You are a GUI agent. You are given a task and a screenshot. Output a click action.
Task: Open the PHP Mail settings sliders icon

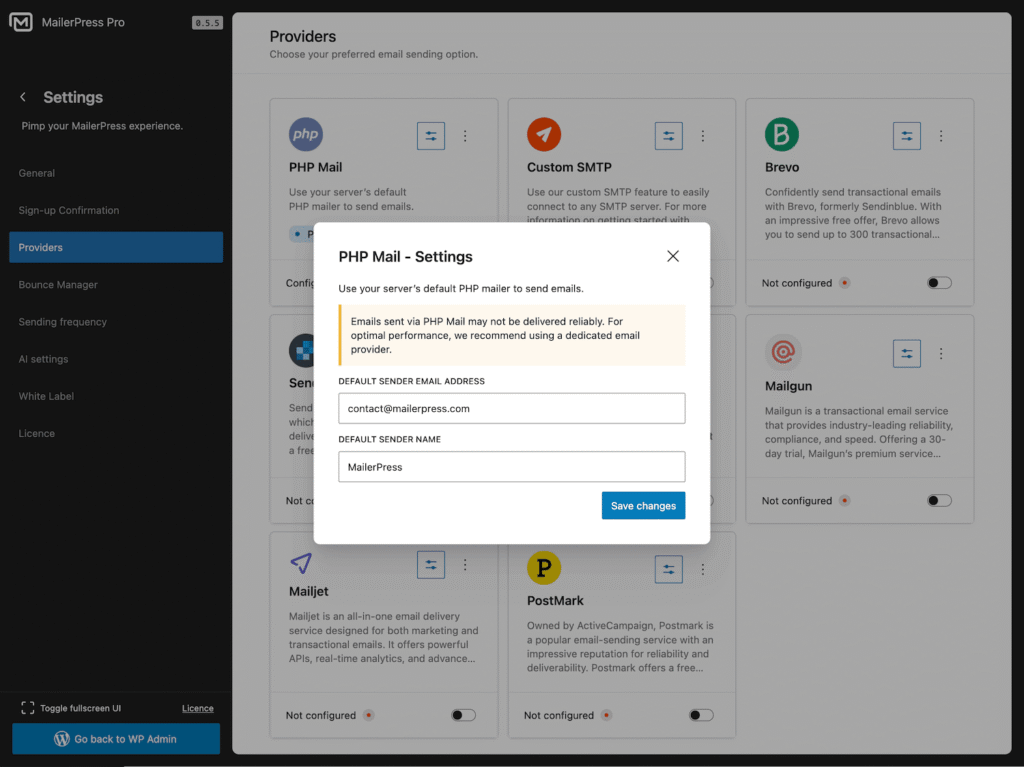[x=431, y=135]
